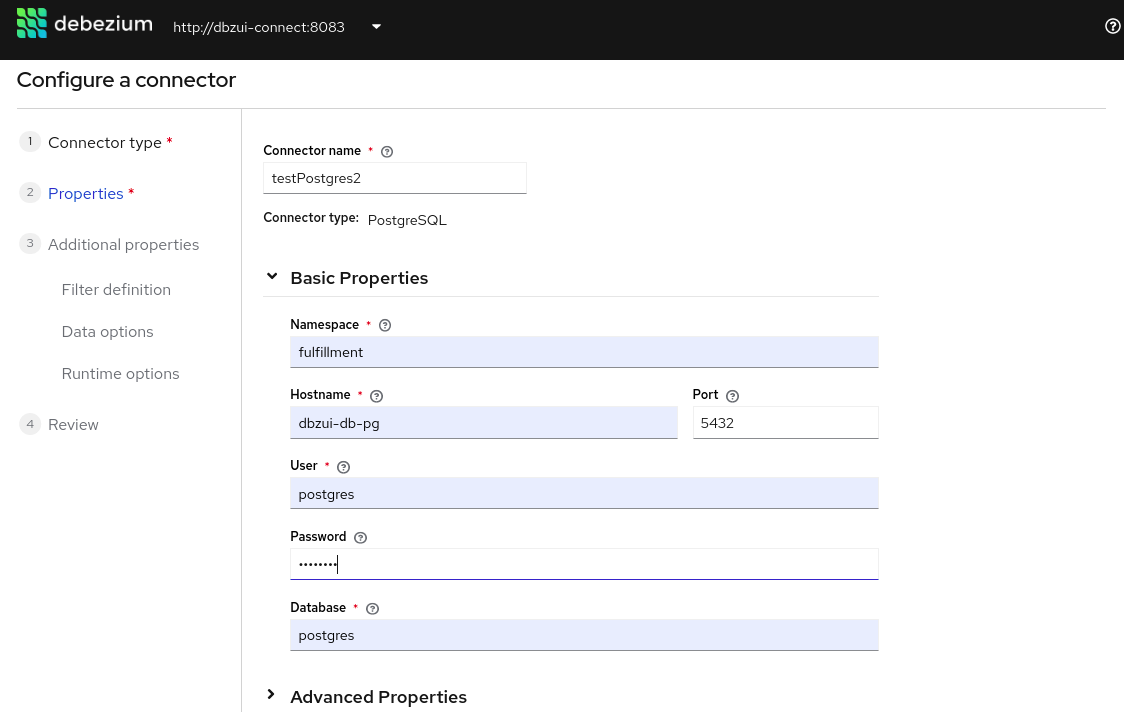
Task: Click the Port field help icon
Action: (732, 396)
